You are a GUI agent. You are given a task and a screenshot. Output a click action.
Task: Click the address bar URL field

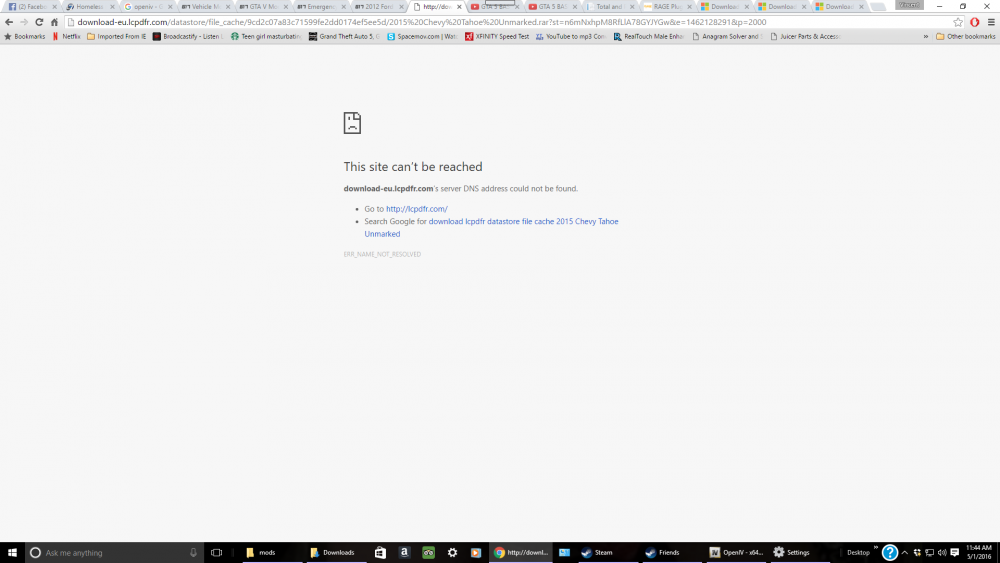click(x=510, y=22)
